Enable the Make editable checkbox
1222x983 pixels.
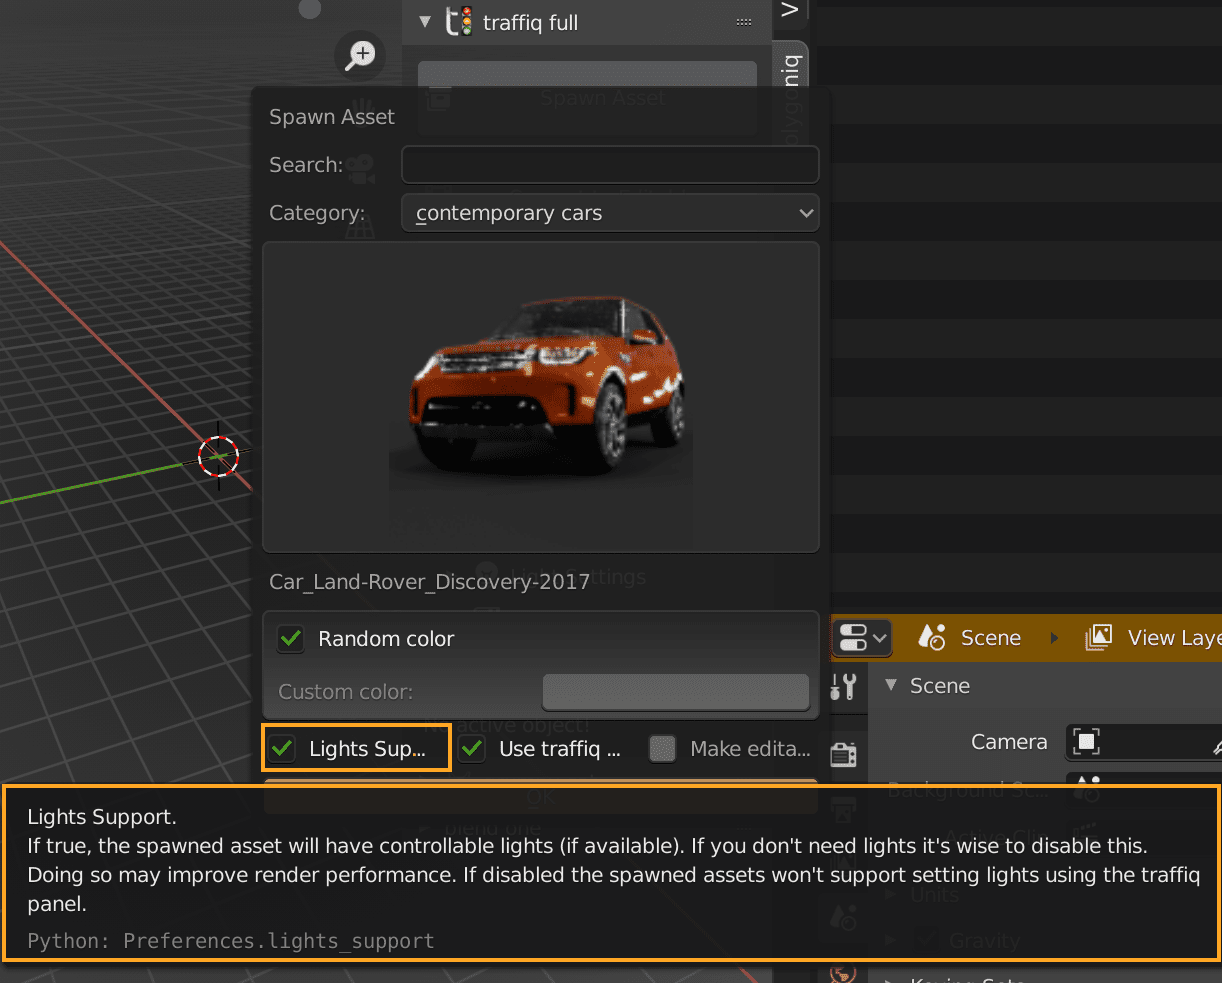[662, 749]
